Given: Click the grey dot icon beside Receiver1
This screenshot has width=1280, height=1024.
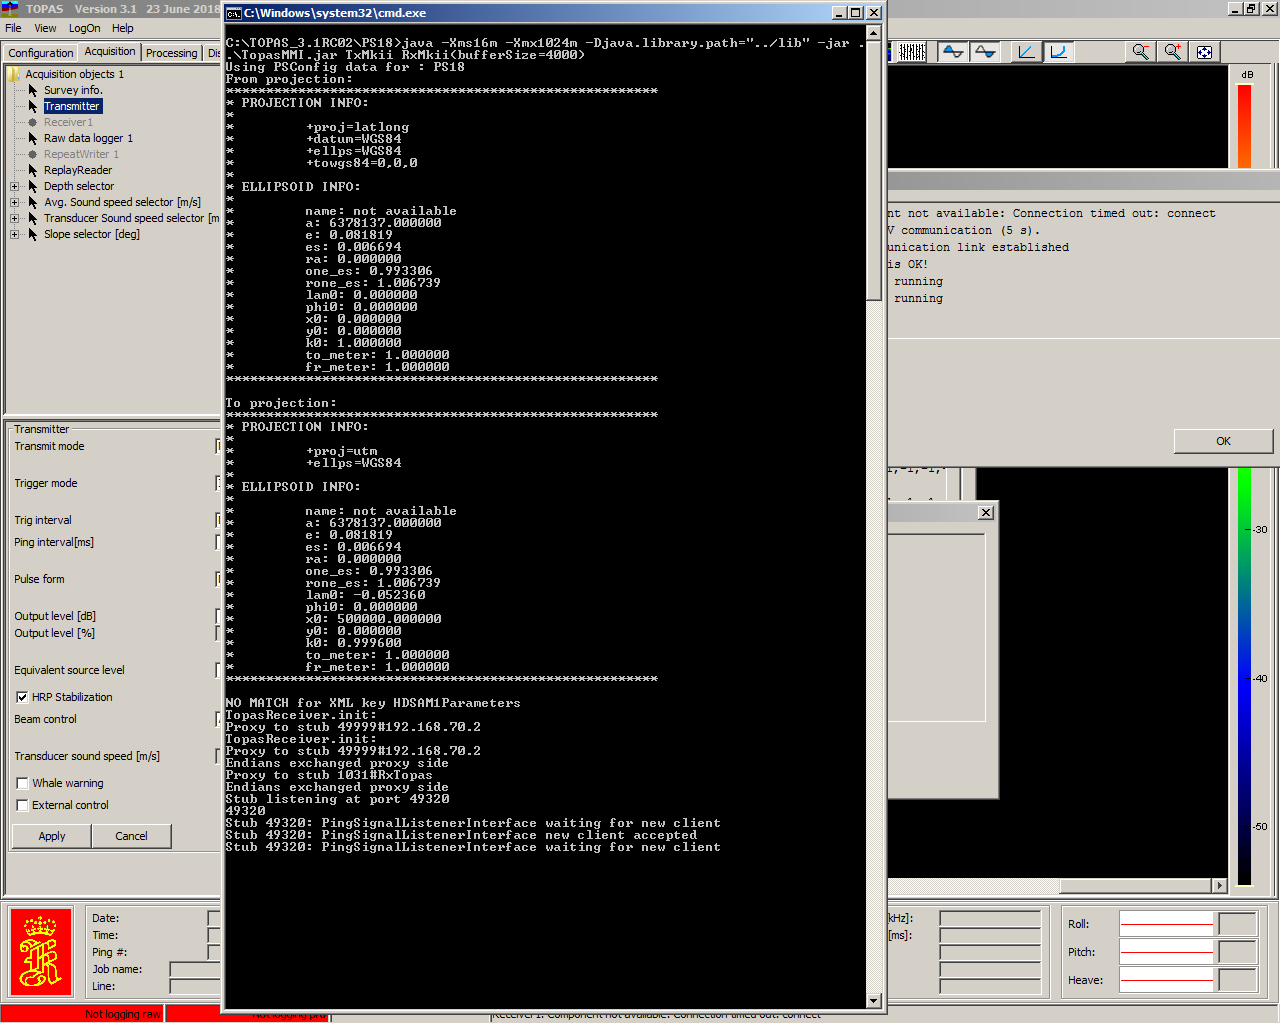Looking at the screenshot, I should 33,122.
